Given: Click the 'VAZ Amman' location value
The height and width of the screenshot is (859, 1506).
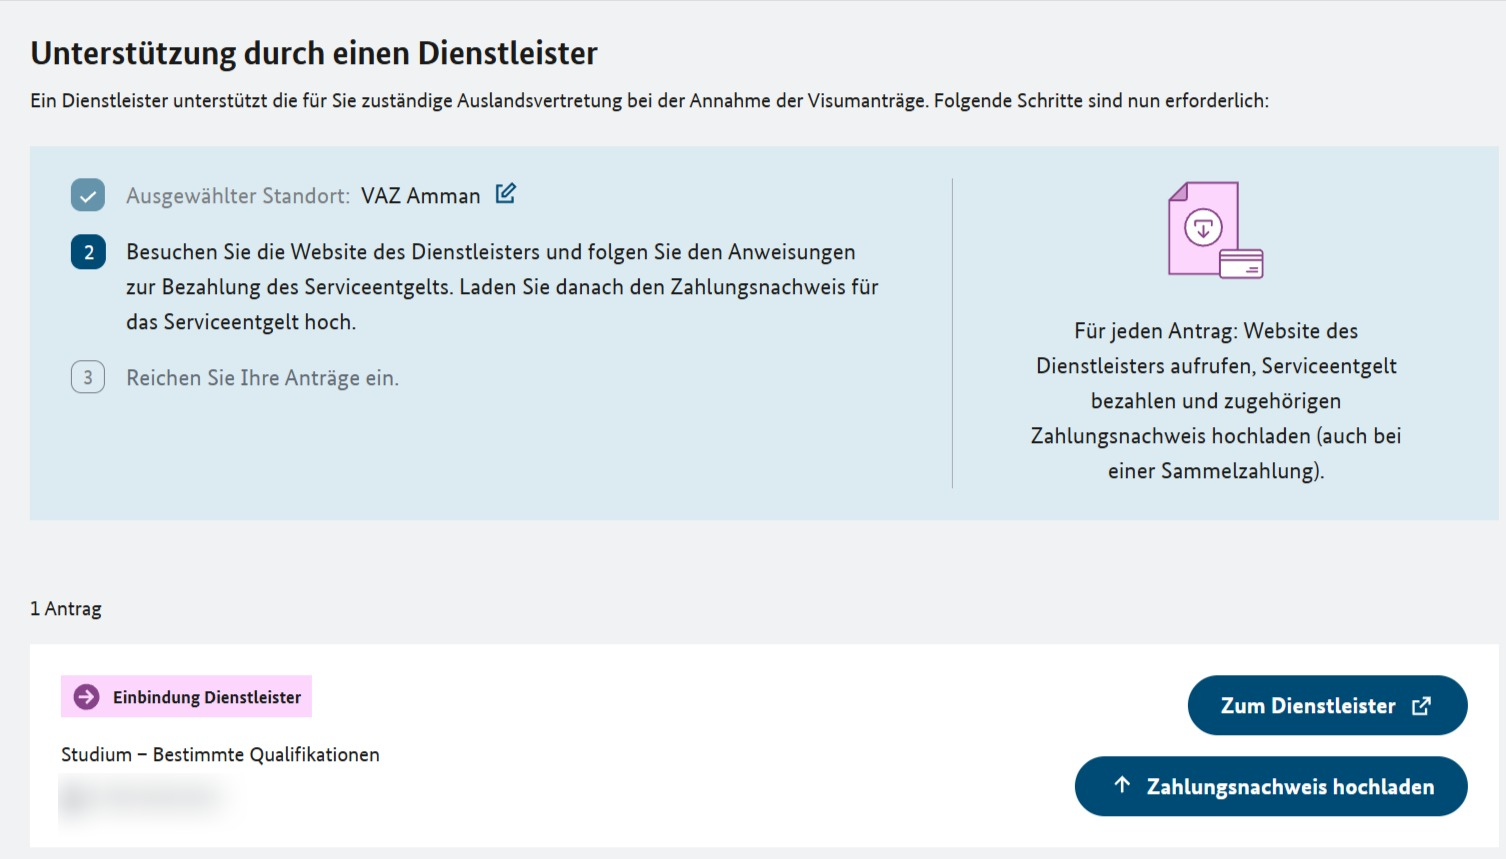Looking at the screenshot, I should point(421,196).
